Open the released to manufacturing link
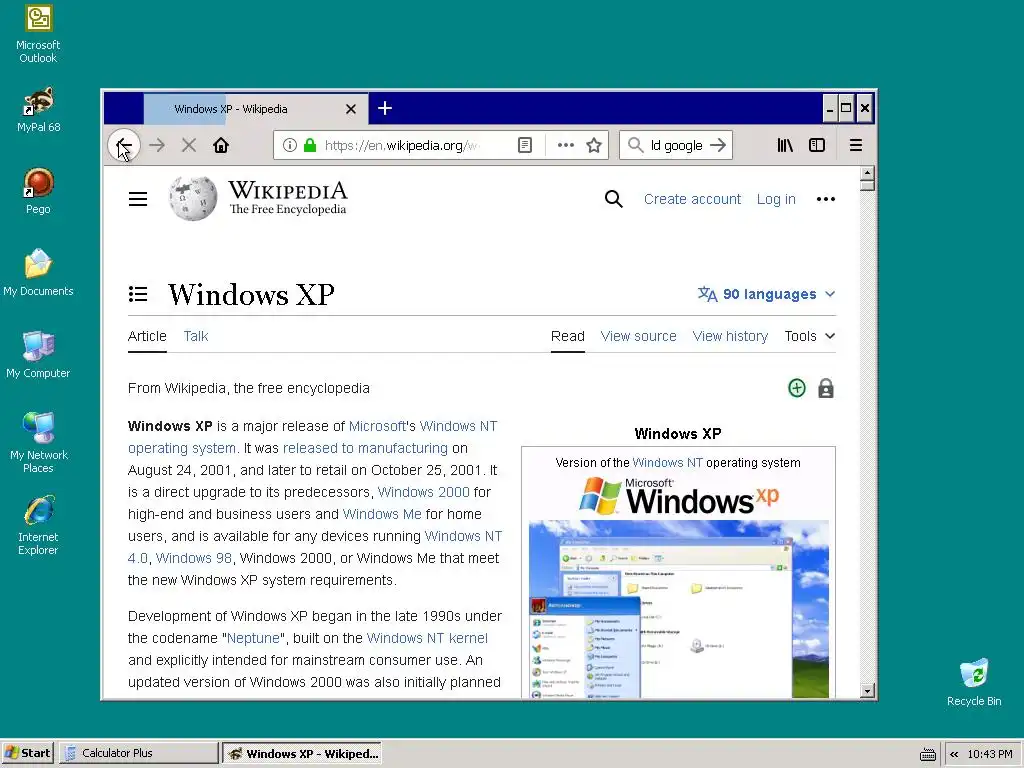This screenshot has width=1024, height=768. coord(365,449)
